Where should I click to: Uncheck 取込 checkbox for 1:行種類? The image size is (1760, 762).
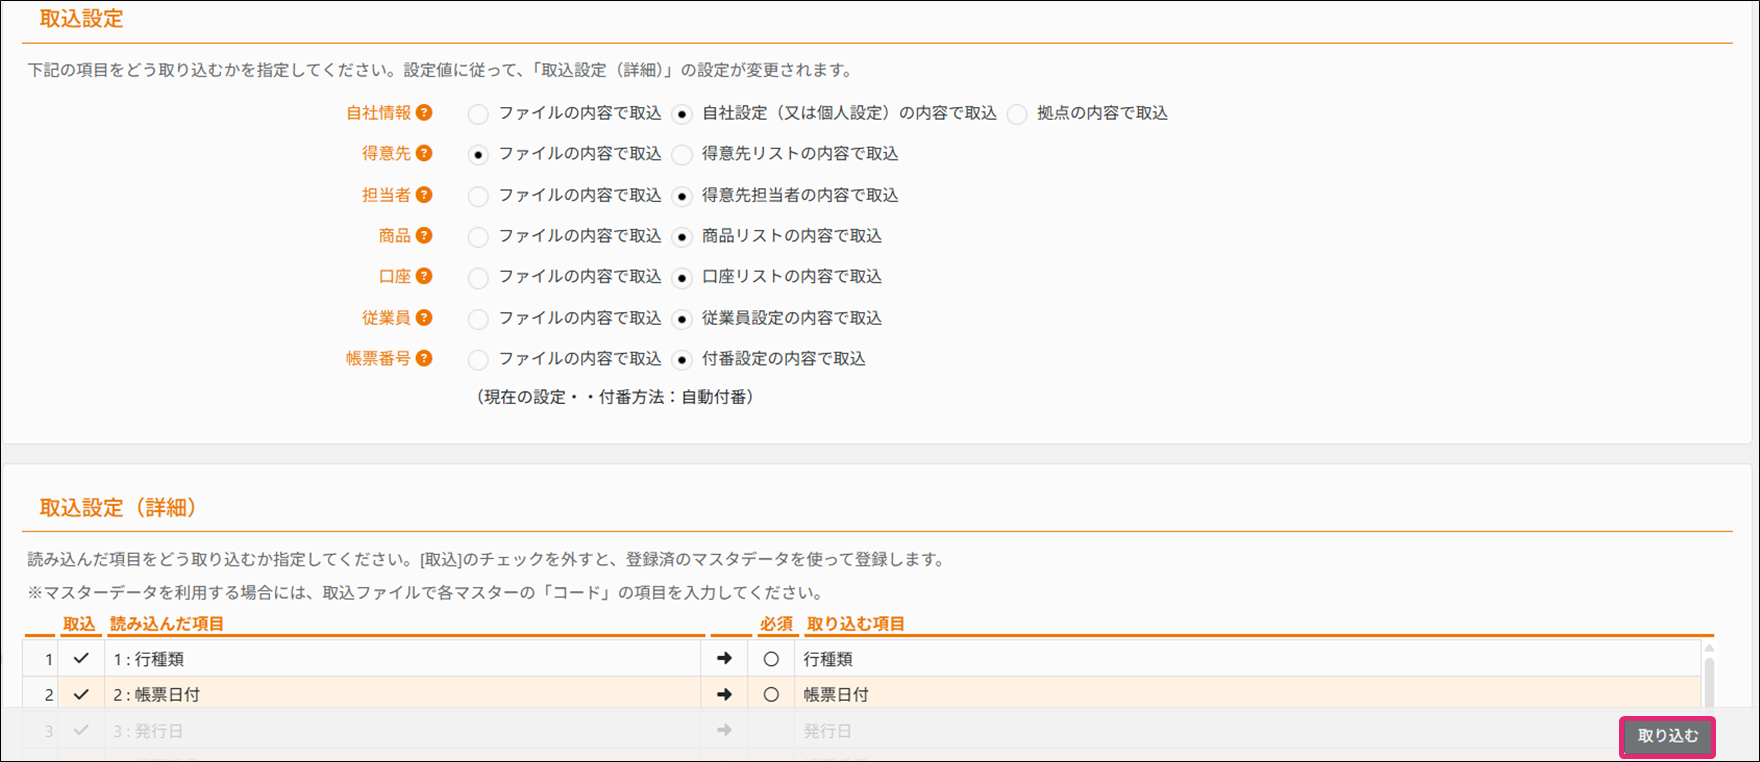click(81, 658)
